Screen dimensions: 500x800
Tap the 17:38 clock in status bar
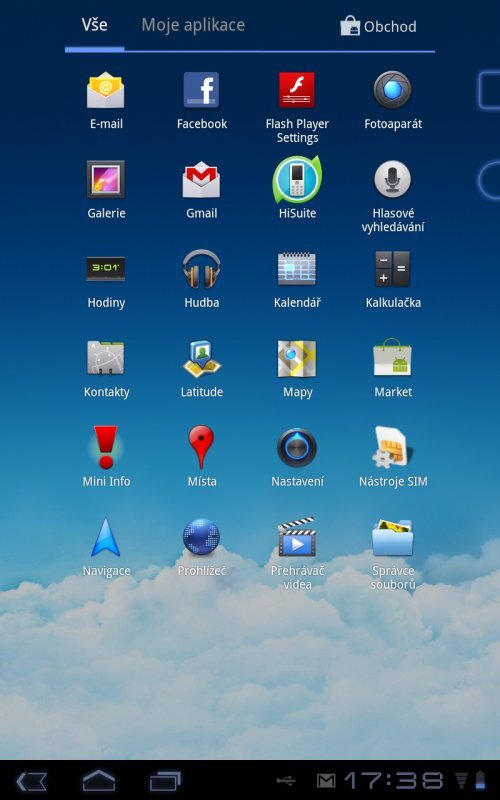pyautogui.click(x=394, y=781)
